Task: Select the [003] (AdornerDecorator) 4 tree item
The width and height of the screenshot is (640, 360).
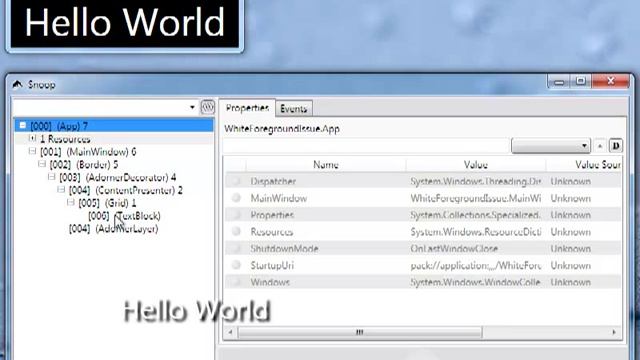Action: [118, 177]
